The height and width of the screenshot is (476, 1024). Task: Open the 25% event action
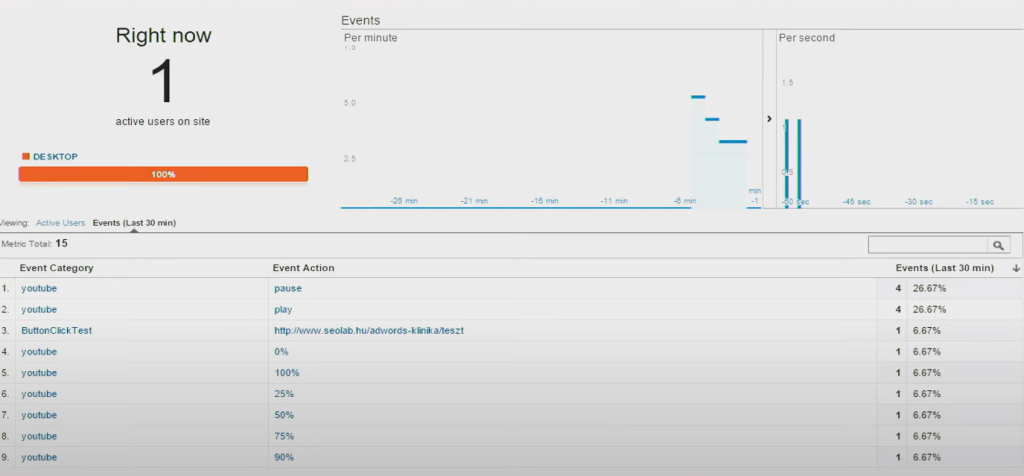(283, 394)
